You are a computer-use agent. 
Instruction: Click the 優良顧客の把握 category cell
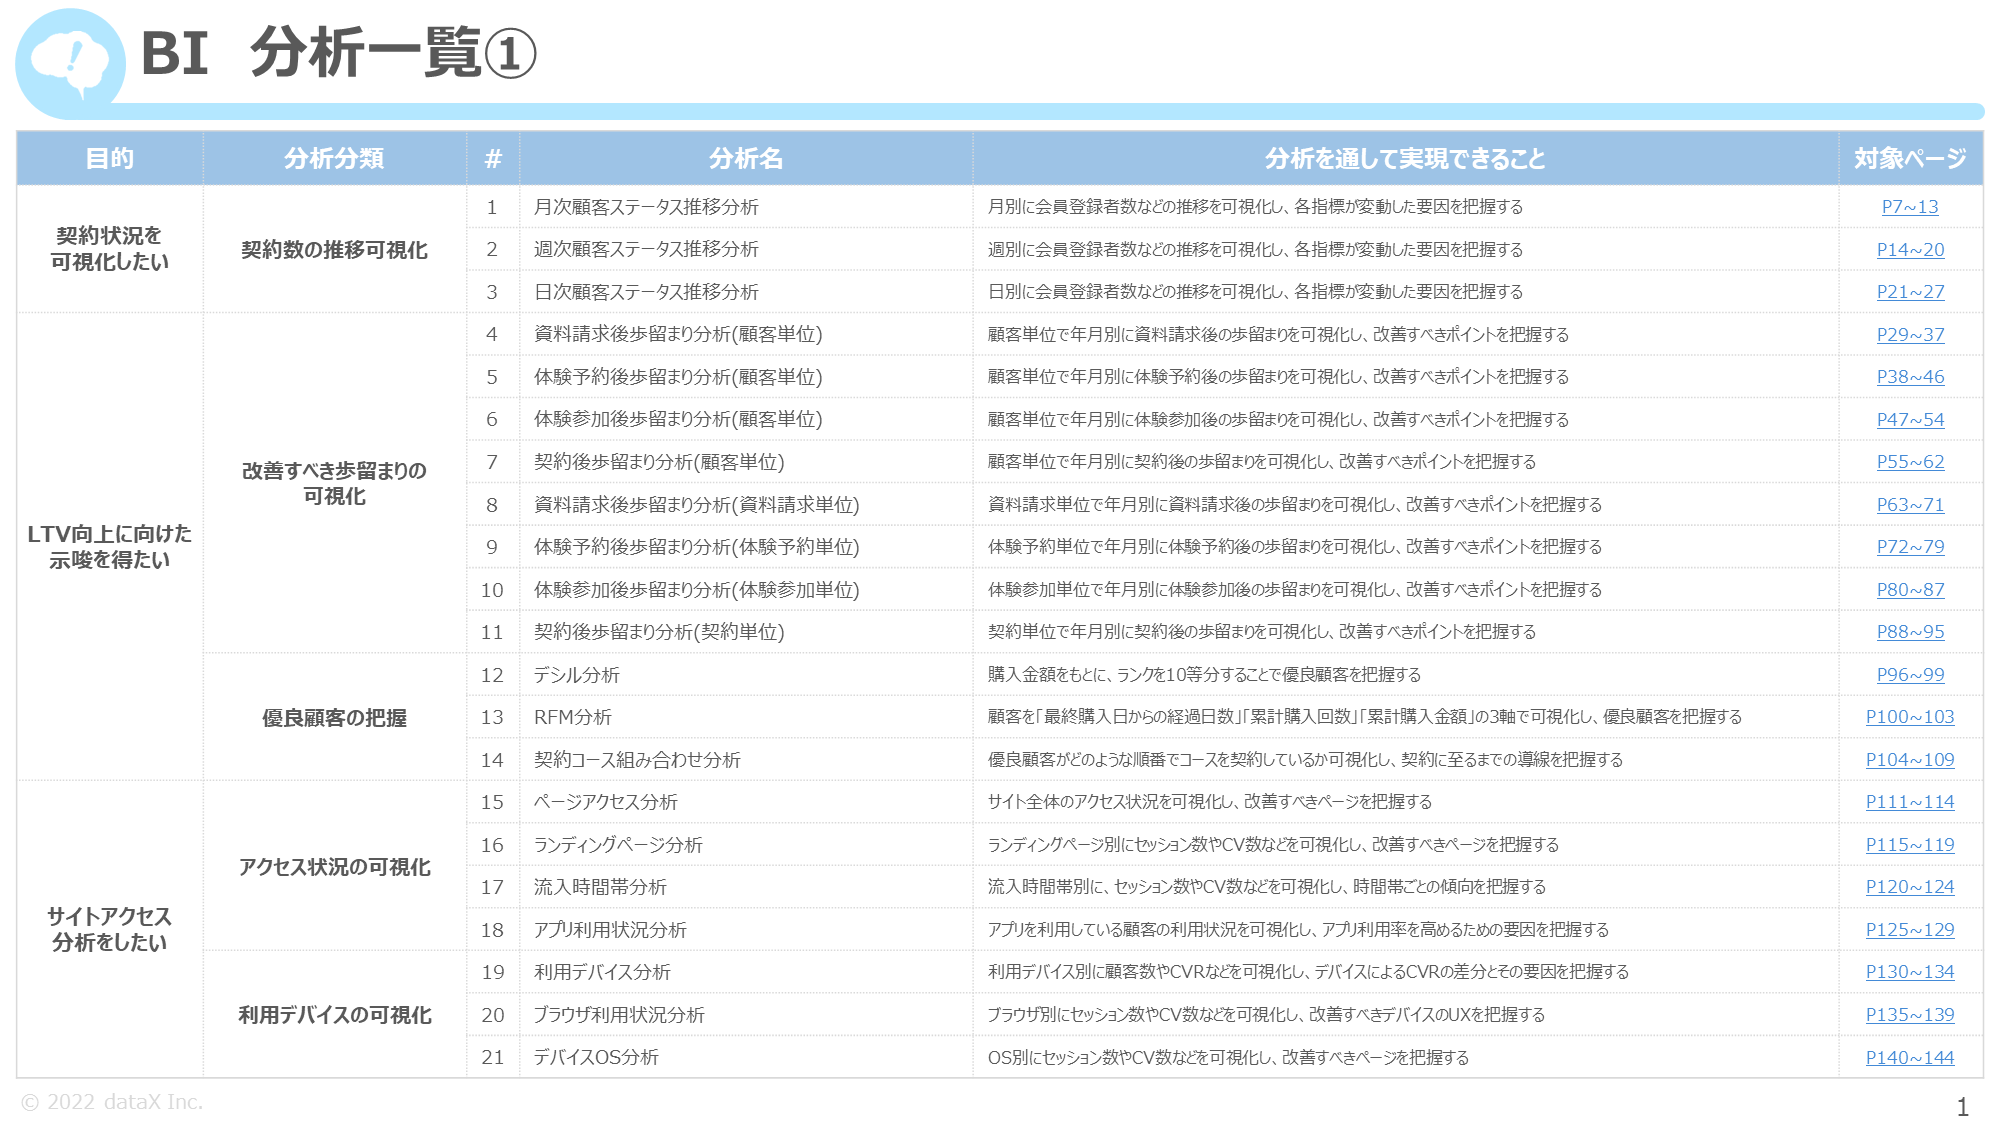click(x=334, y=718)
